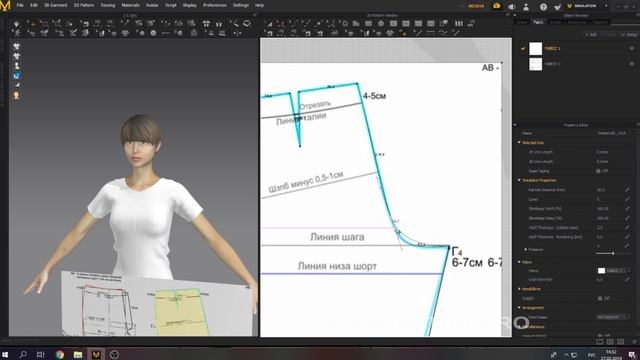
Task: Toggle the Seam Taping checkbox
Action: point(599,171)
